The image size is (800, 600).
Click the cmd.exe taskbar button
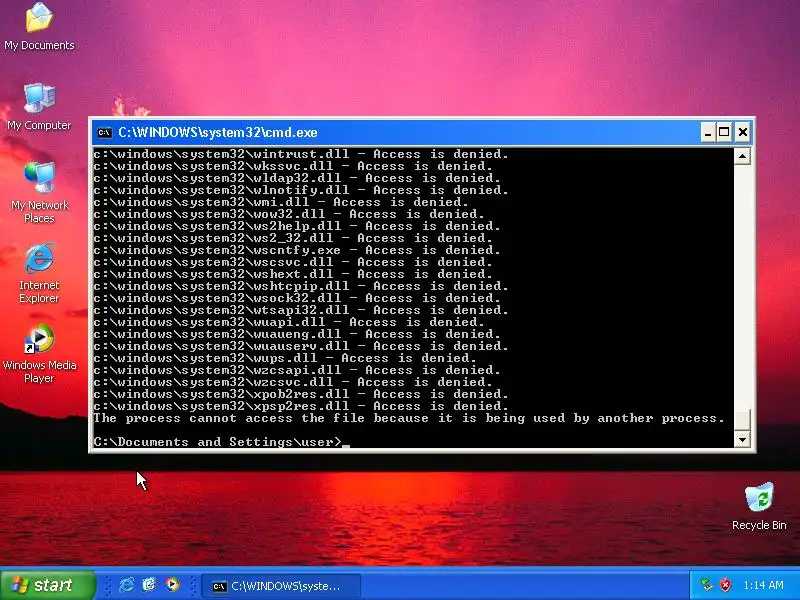(281, 586)
